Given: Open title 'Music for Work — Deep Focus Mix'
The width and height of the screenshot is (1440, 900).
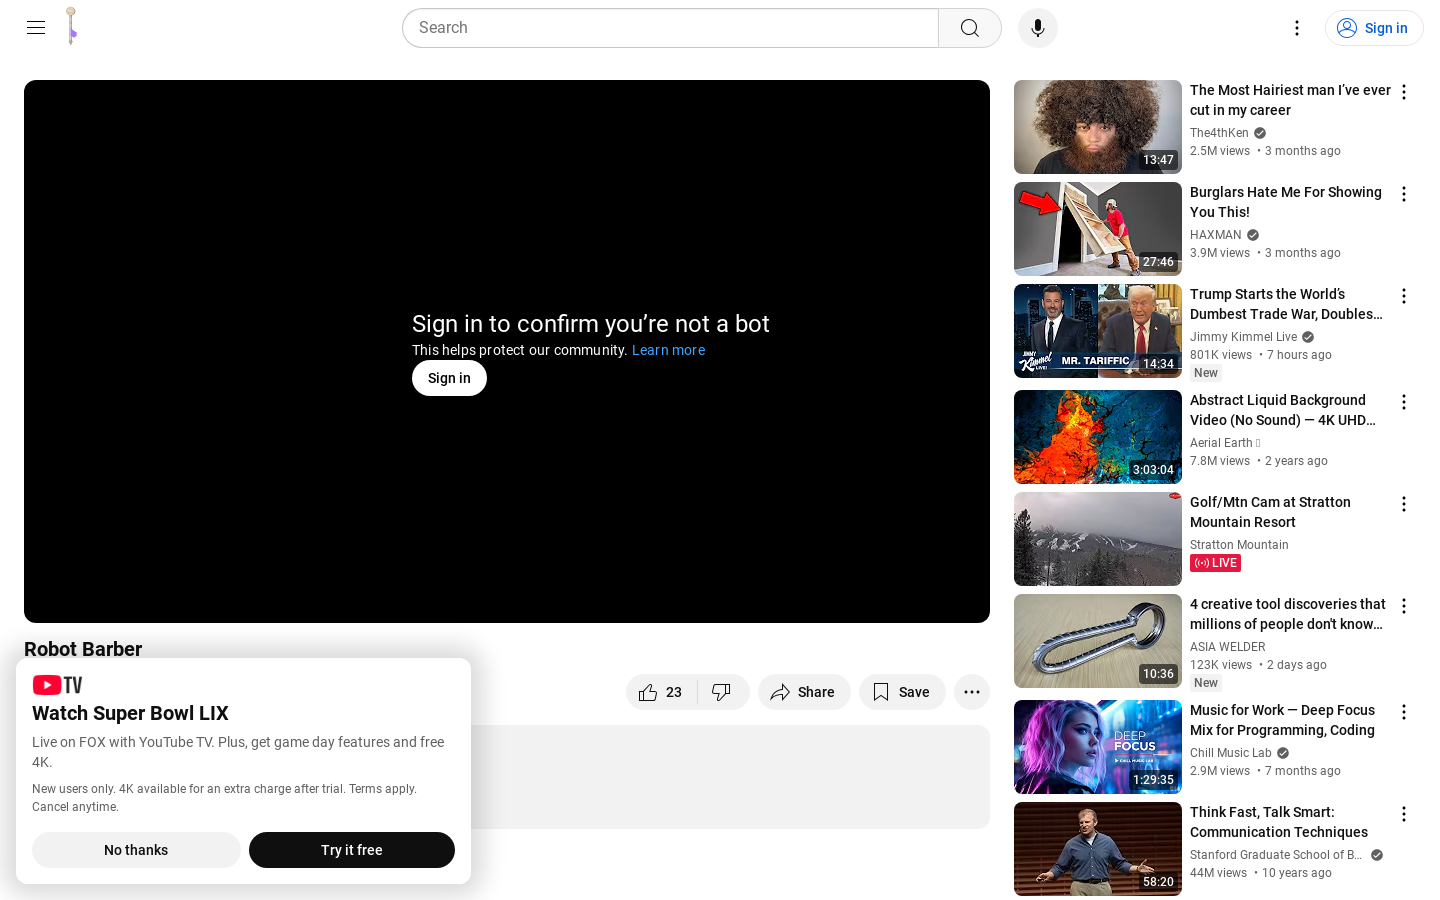Looking at the screenshot, I should click(1282, 720).
